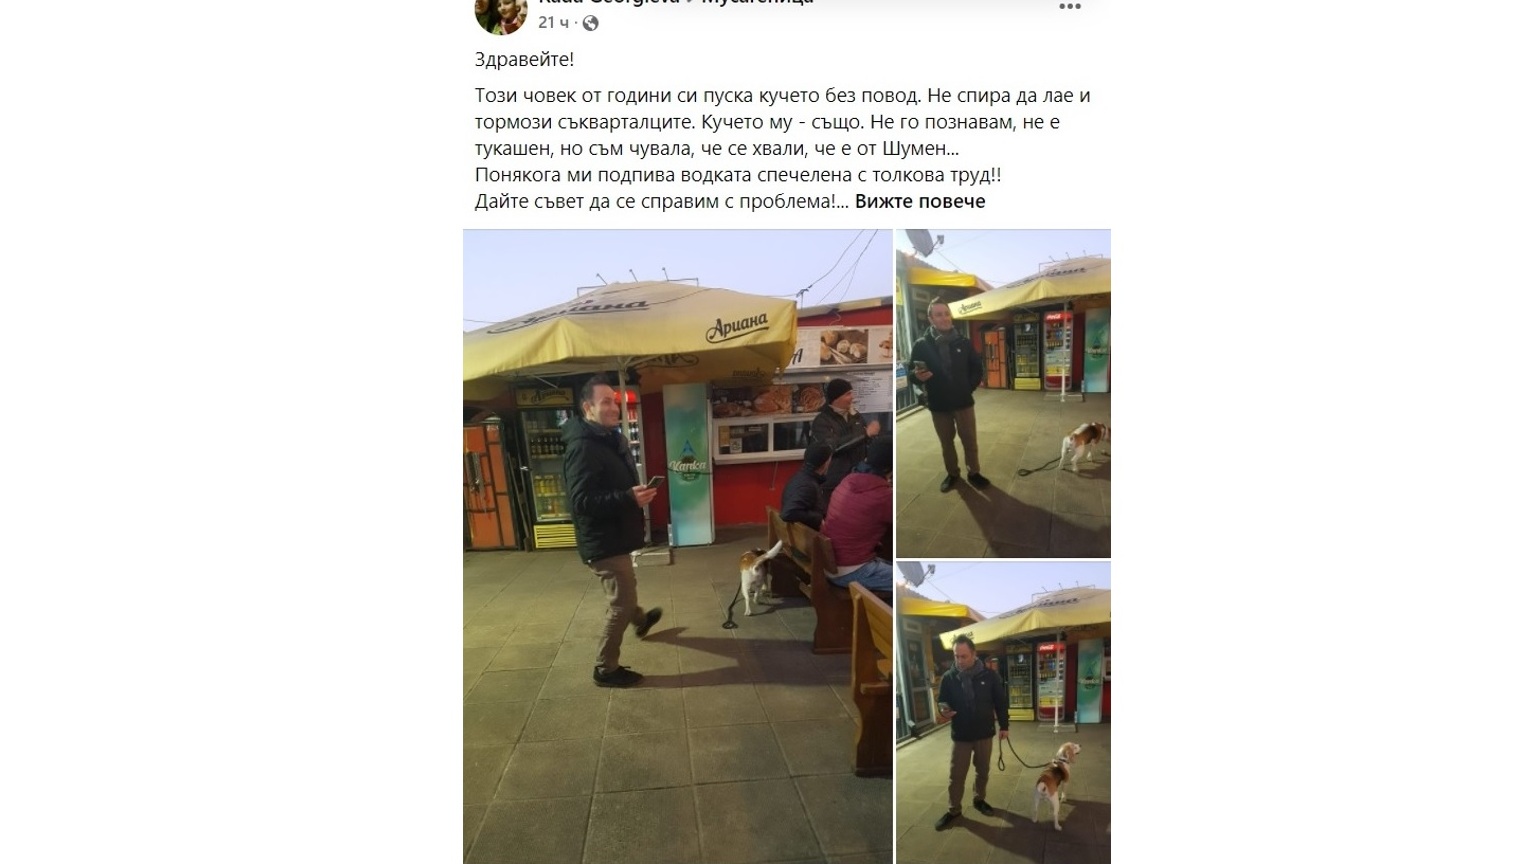Screen dimensions: 1536x864
Task: Click the paragraph mentioning Шумен
Action: coord(783,122)
